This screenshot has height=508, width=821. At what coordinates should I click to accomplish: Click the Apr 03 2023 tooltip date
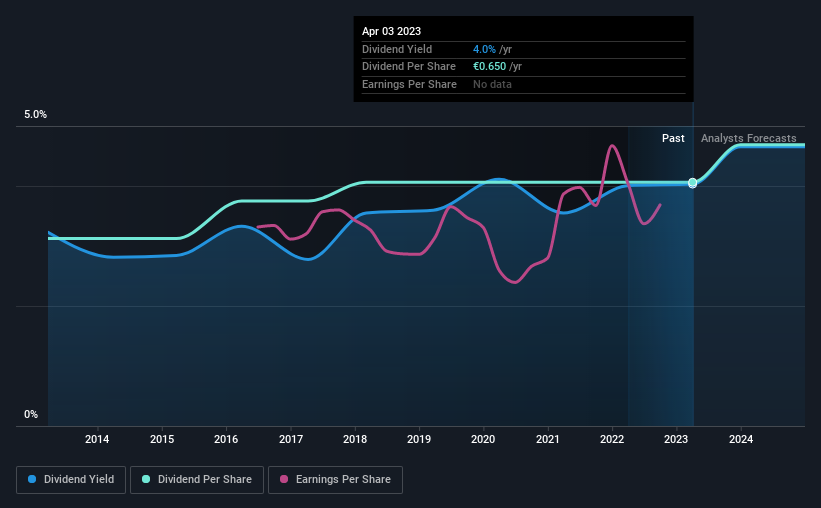pyautogui.click(x=391, y=31)
